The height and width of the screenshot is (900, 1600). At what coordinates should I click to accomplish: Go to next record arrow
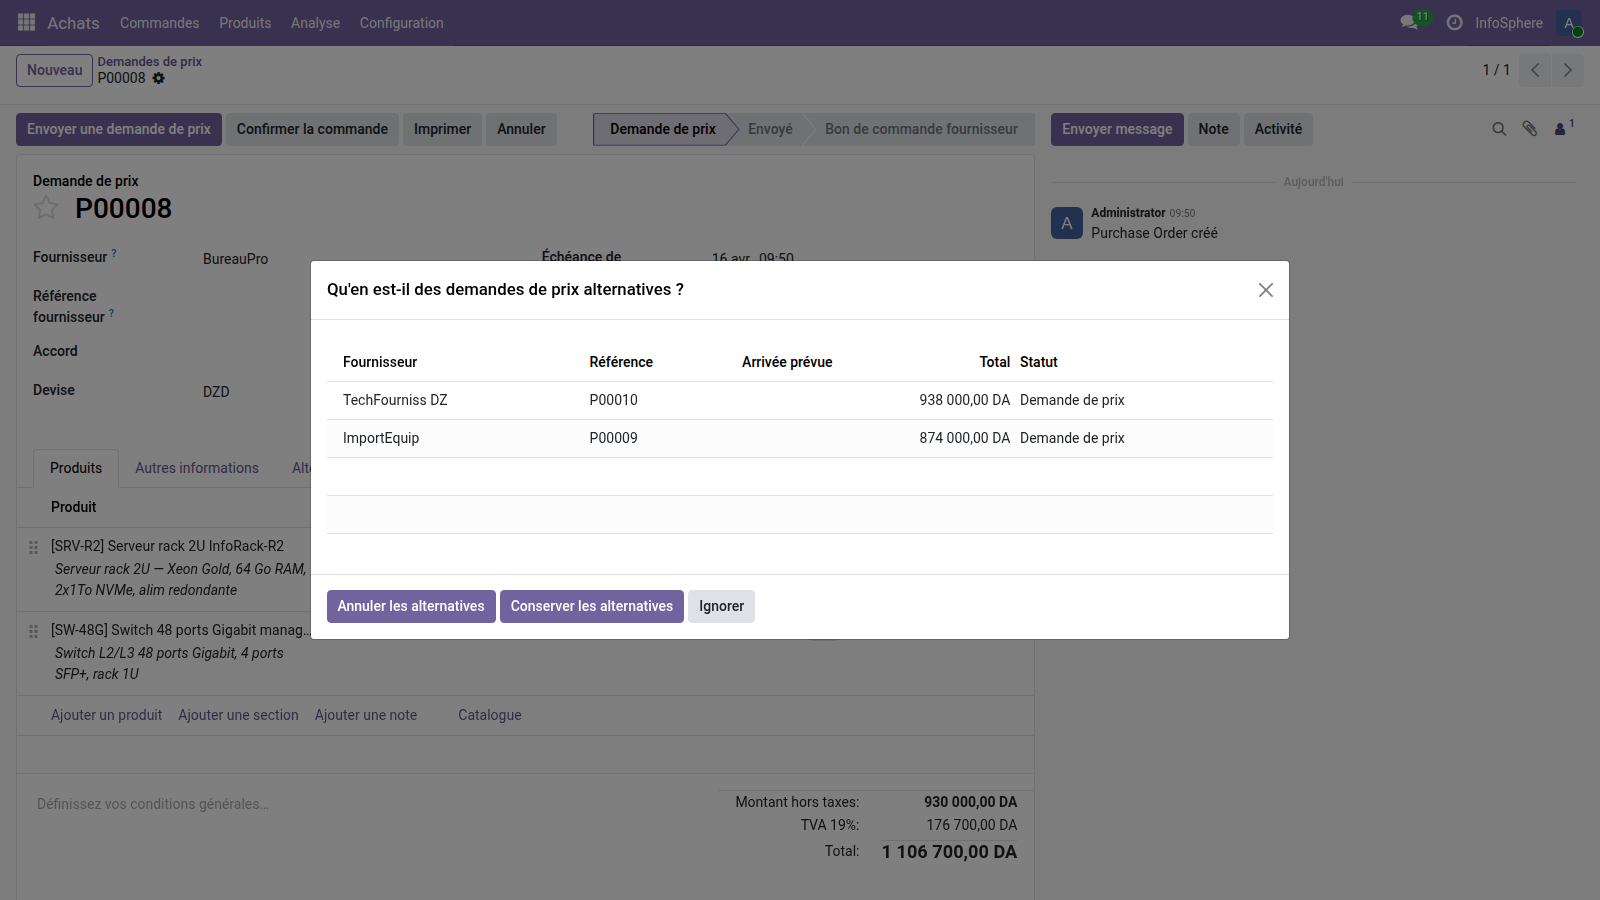(1567, 70)
